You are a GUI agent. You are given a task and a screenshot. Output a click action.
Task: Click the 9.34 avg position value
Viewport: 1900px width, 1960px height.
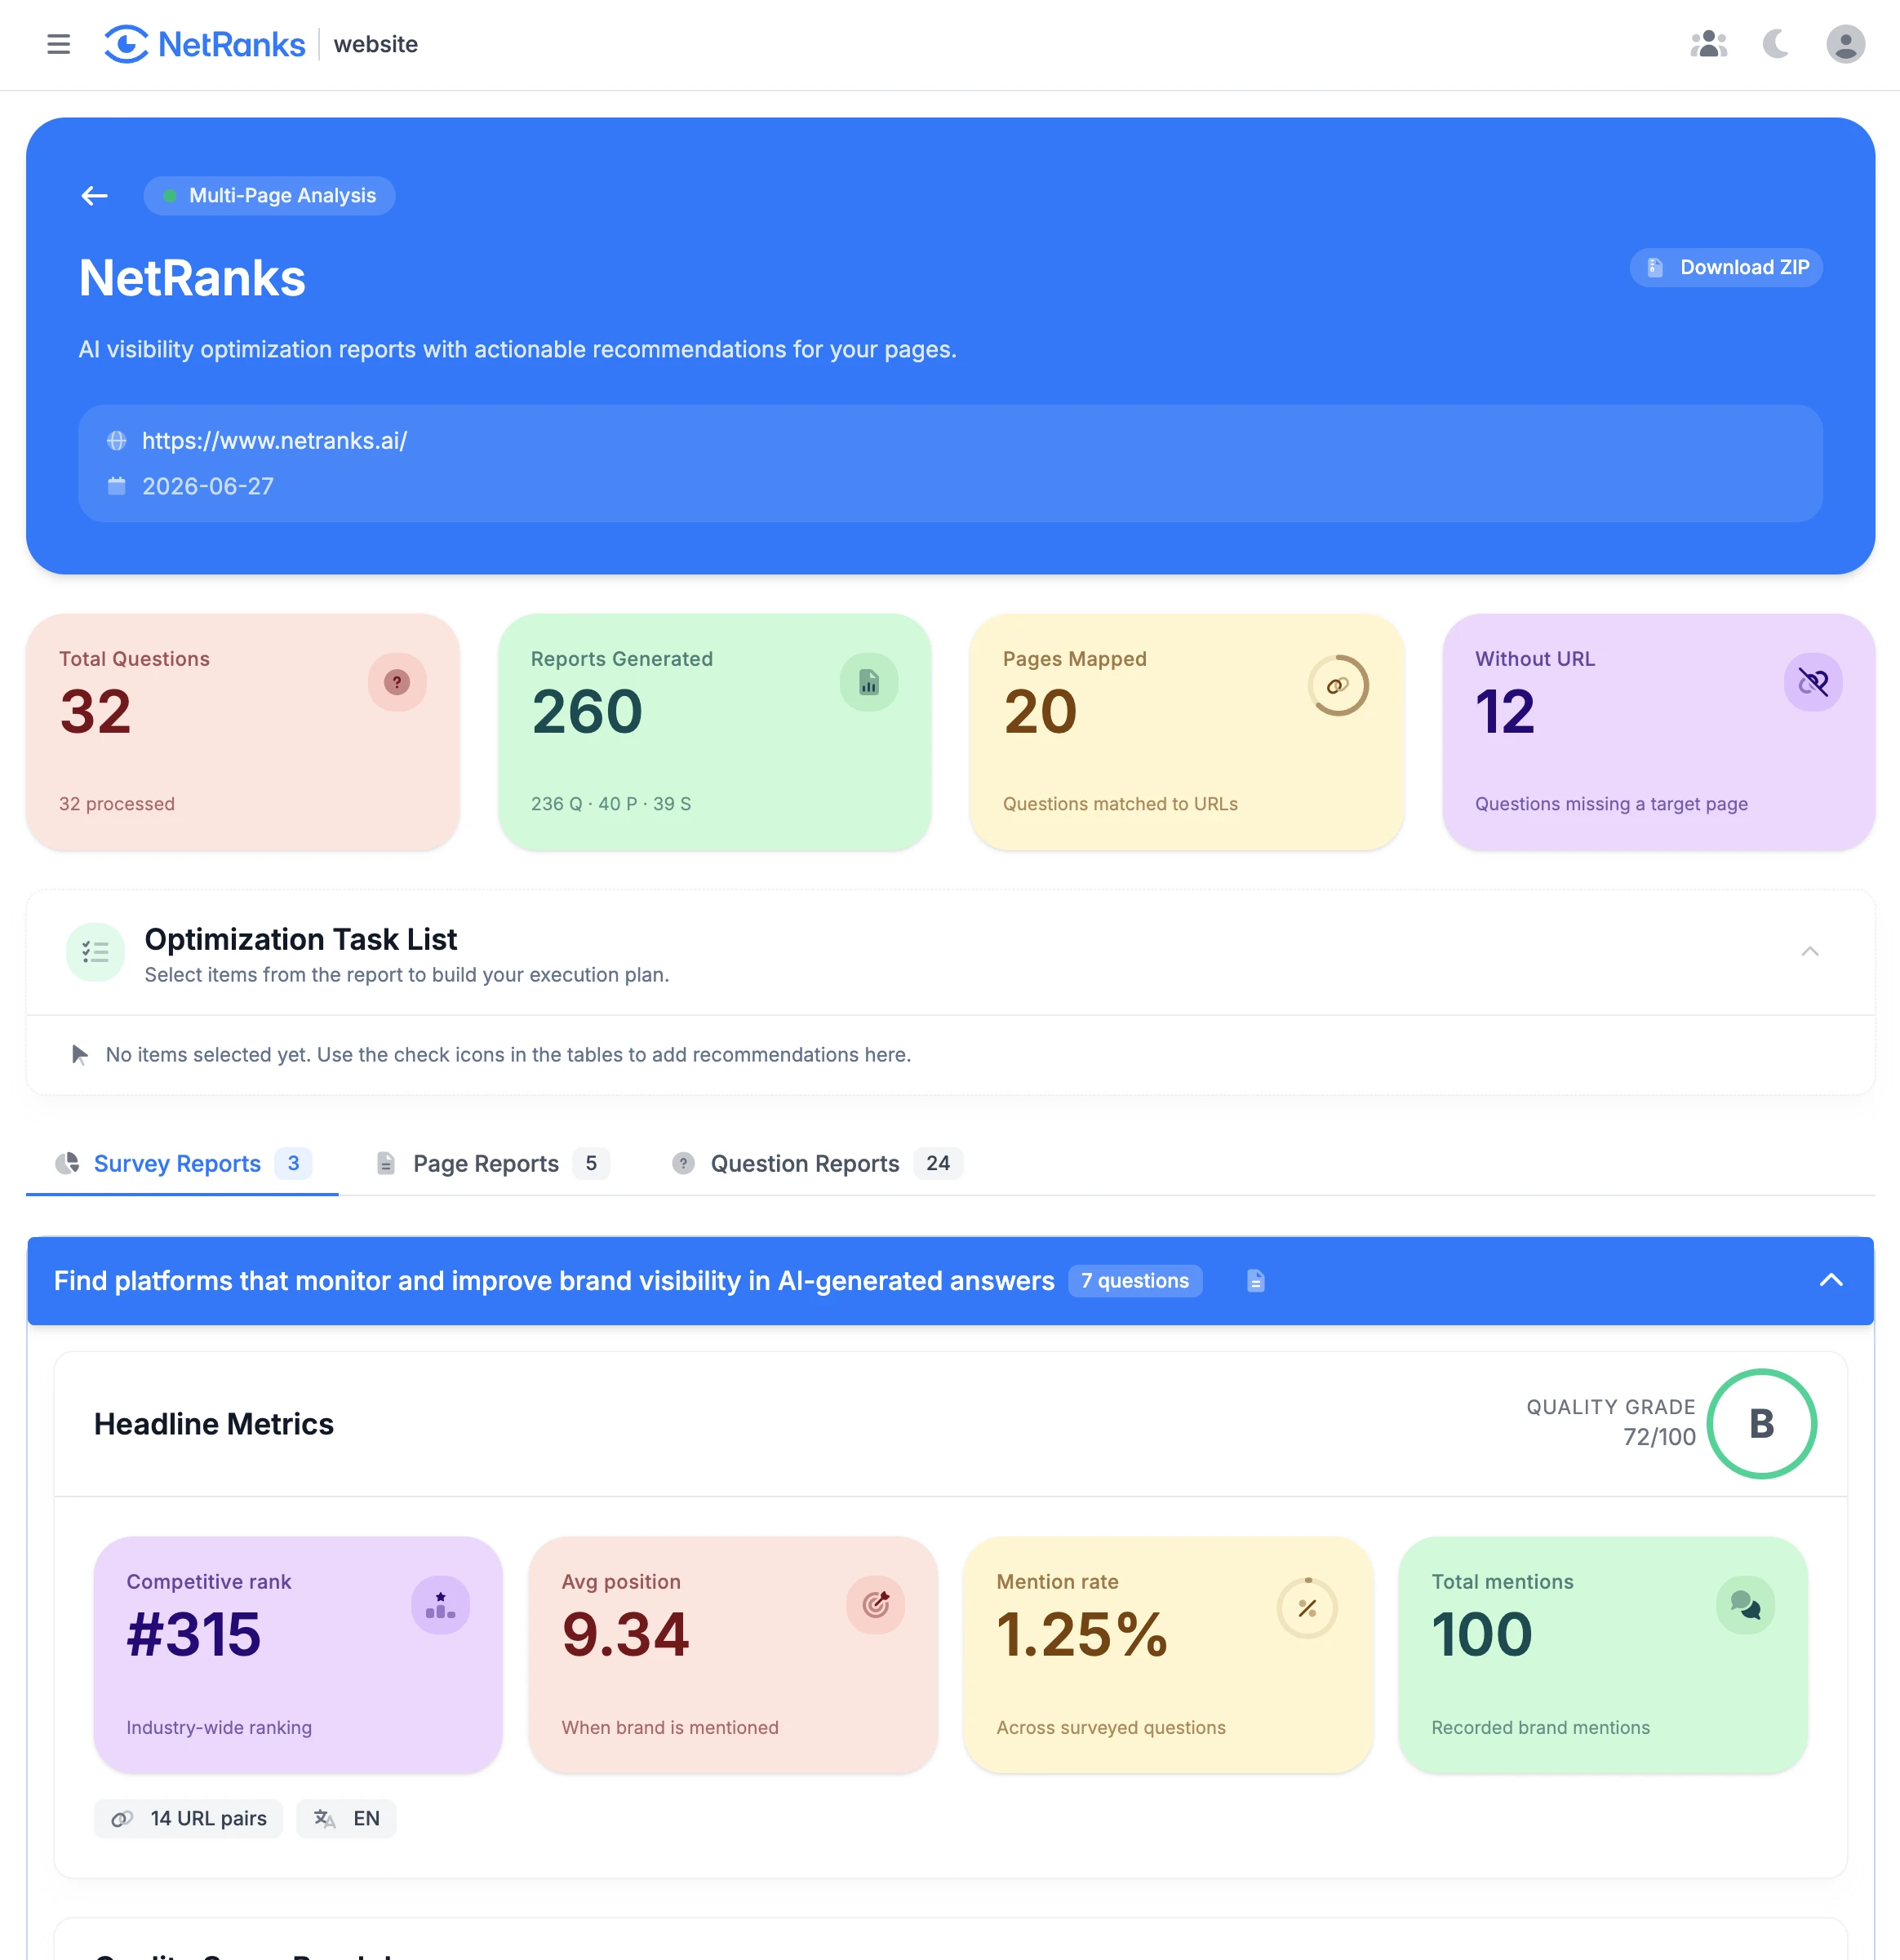tap(625, 1635)
